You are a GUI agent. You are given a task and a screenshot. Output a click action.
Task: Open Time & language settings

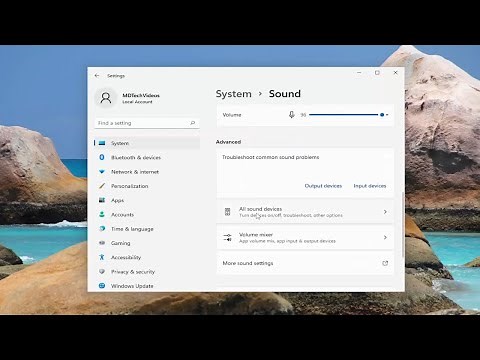[147, 229]
